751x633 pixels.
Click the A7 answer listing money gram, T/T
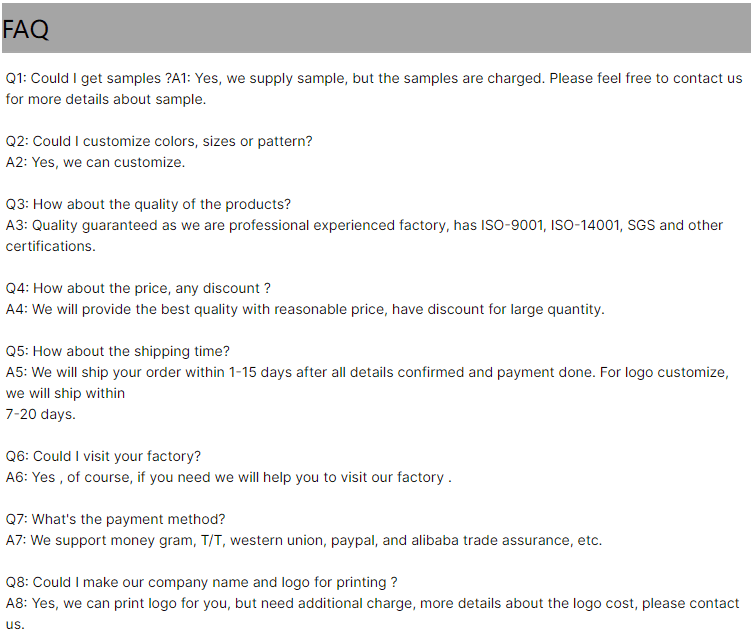[x=304, y=540]
